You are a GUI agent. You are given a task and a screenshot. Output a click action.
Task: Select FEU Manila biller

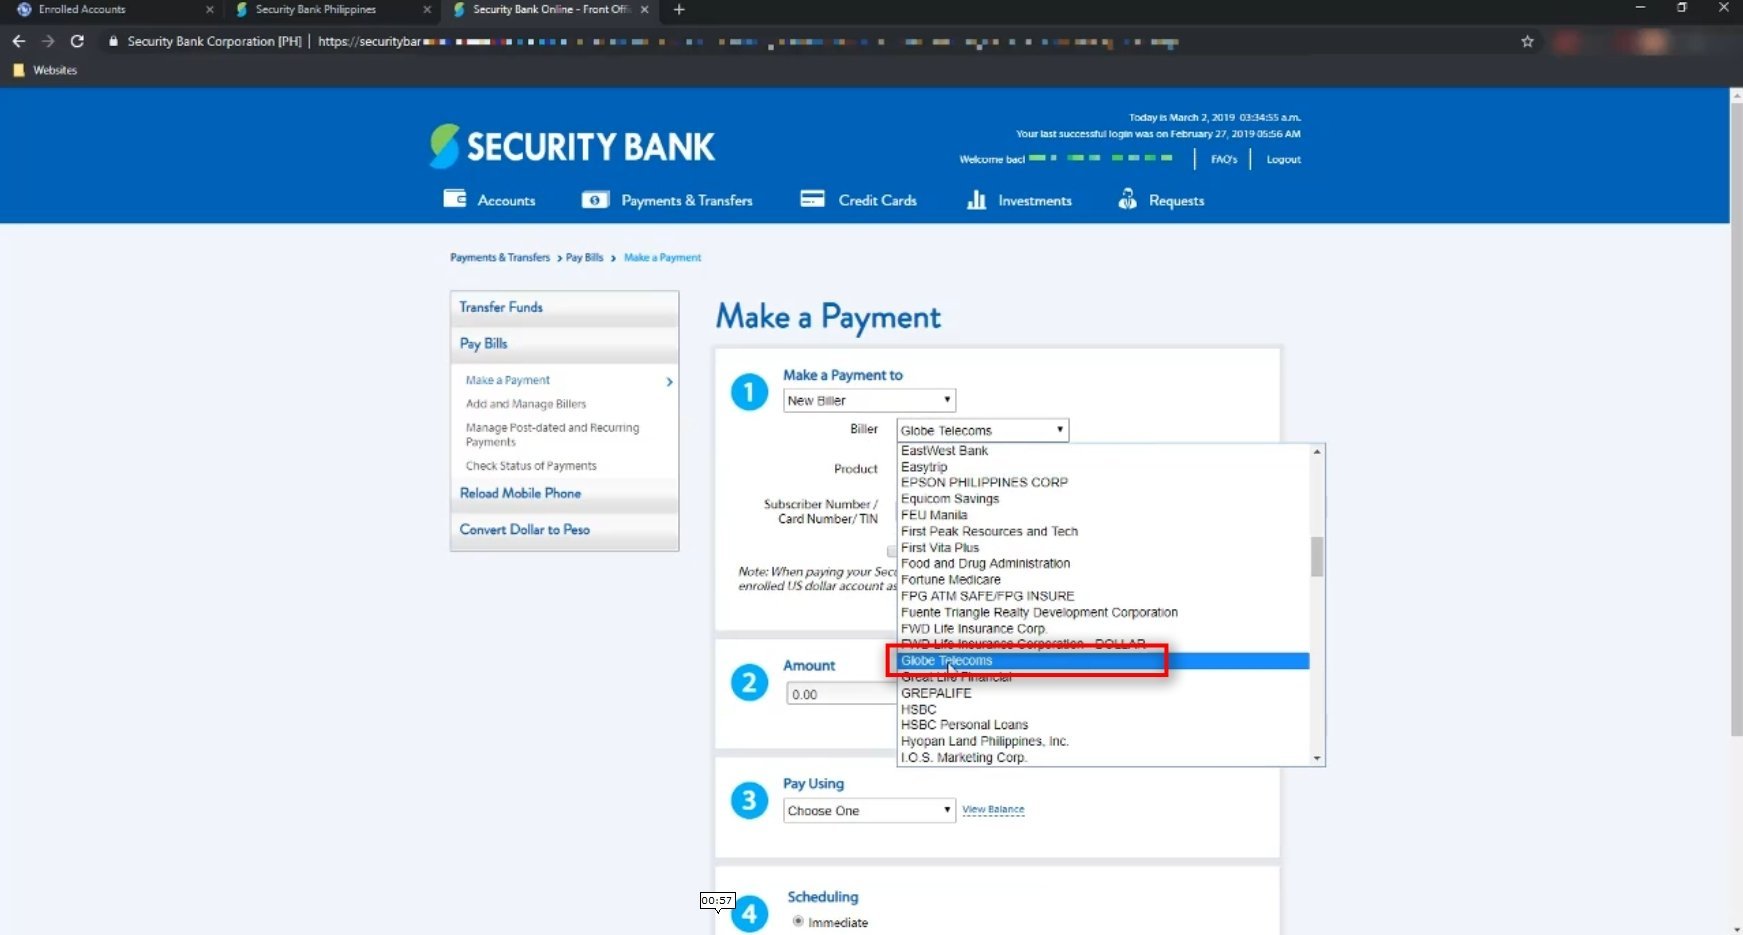(x=1103, y=515)
